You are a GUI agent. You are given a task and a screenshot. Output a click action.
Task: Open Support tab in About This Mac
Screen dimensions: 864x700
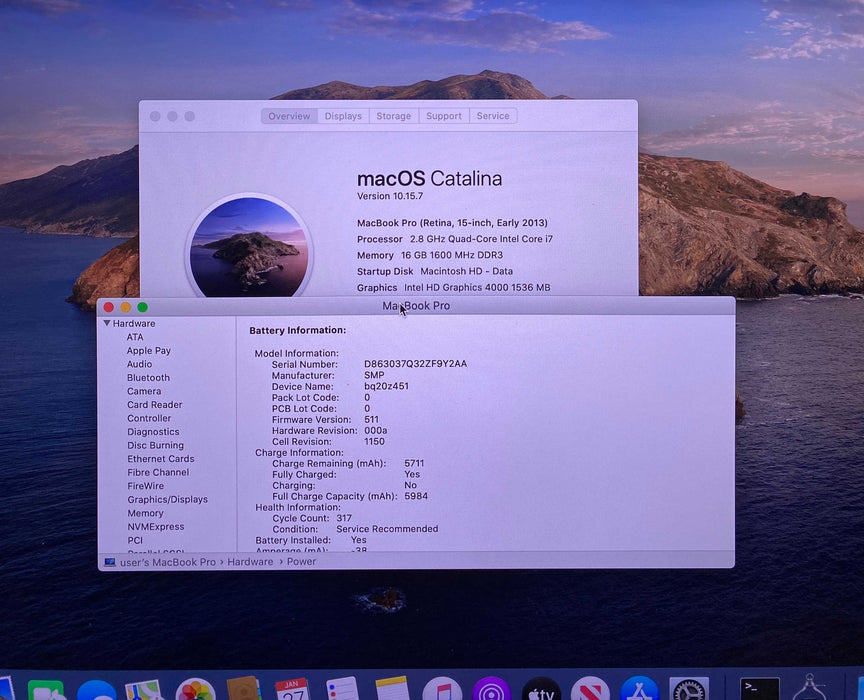444,116
